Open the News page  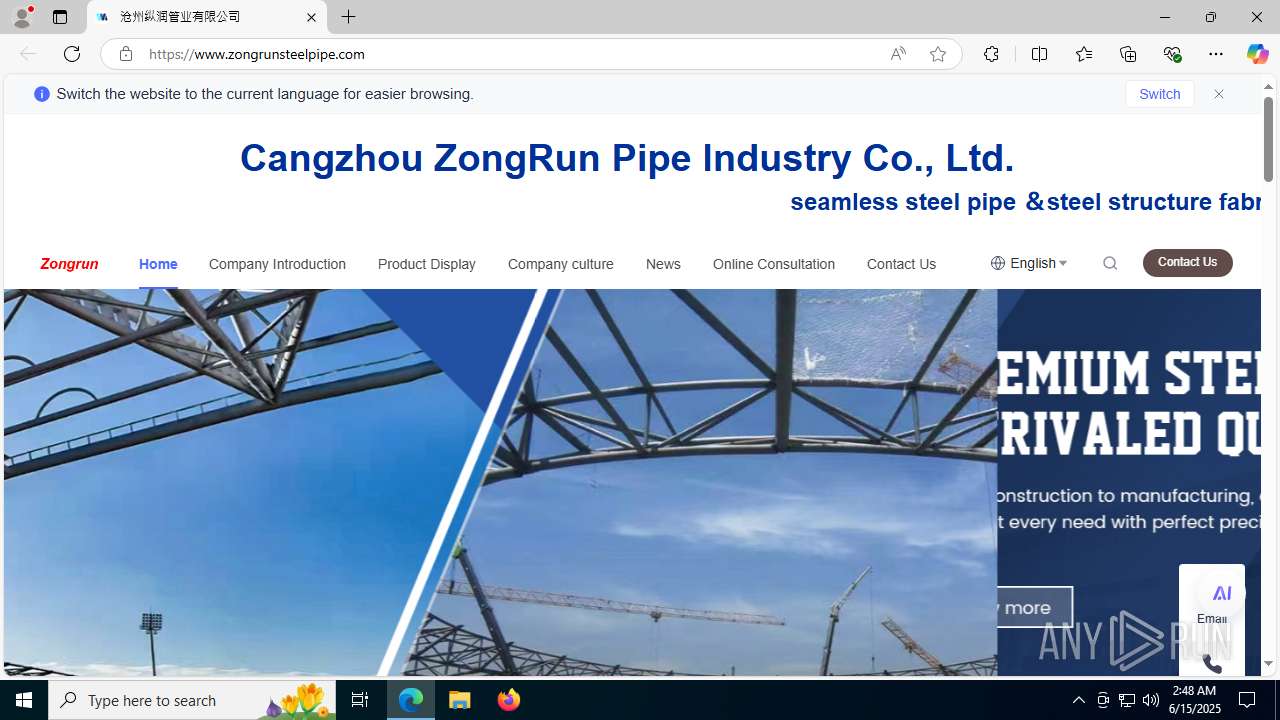(x=663, y=264)
